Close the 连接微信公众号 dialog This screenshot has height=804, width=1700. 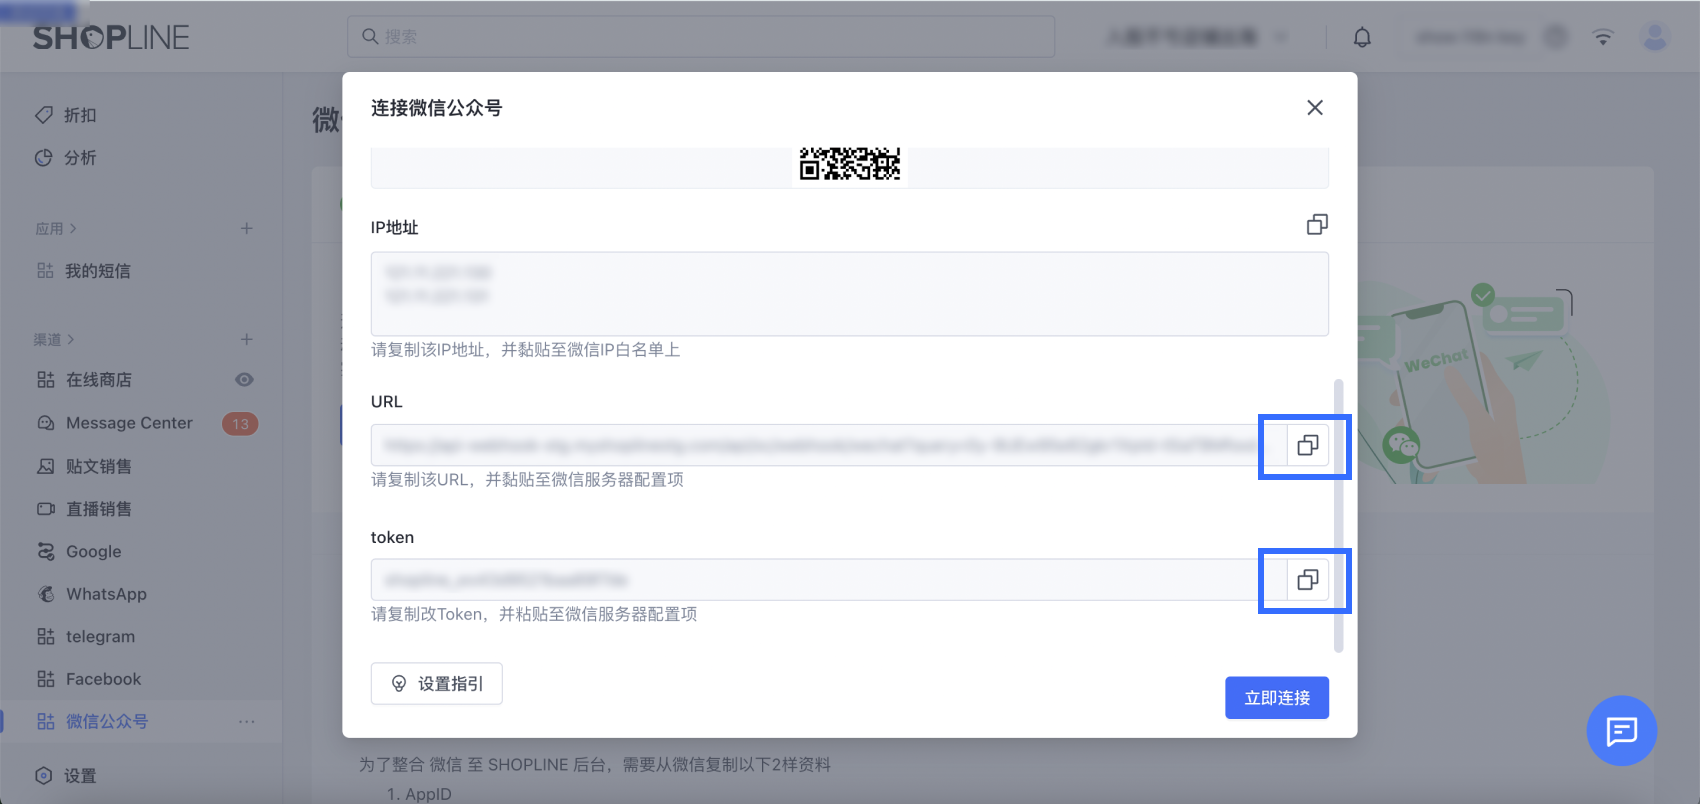(1315, 108)
